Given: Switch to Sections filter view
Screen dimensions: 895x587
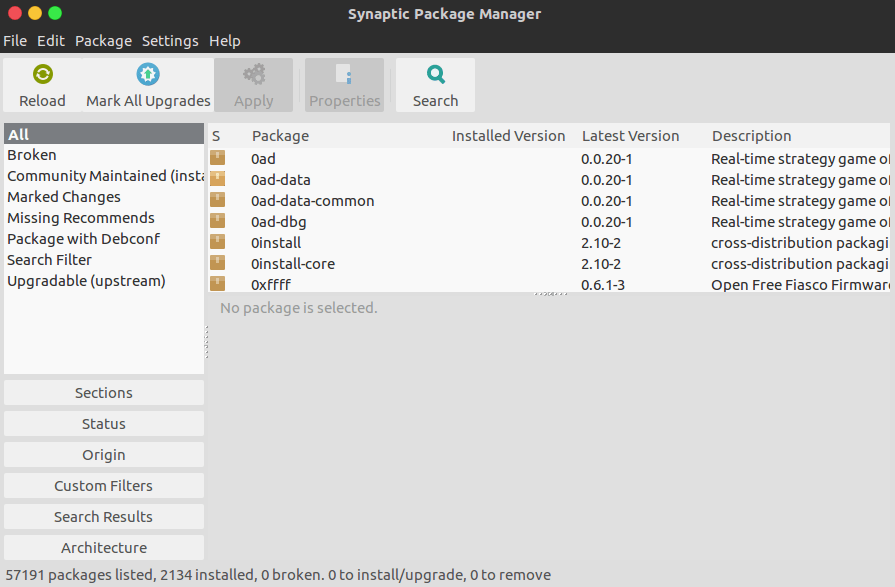Looking at the screenshot, I should click(x=104, y=393).
